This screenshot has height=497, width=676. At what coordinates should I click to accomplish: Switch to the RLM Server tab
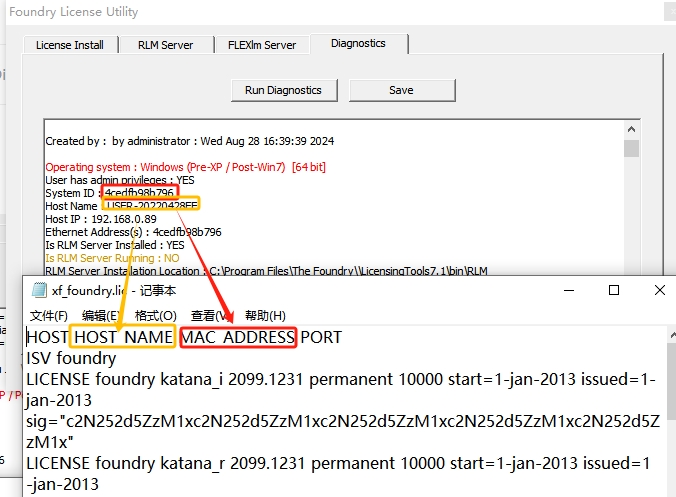coord(166,45)
